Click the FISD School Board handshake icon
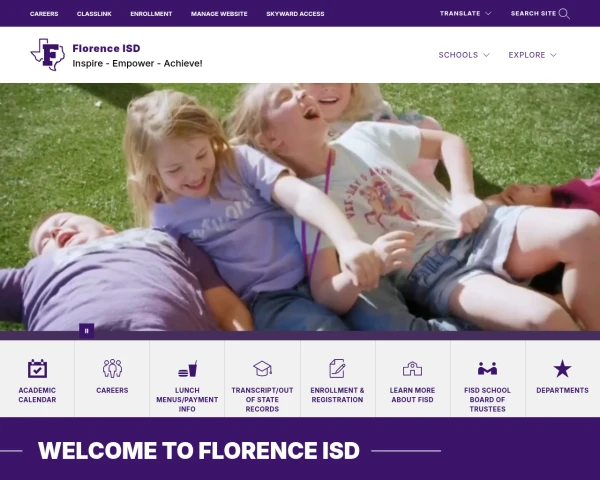This screenshot has width=600, height=480. [x=487, y=369]
